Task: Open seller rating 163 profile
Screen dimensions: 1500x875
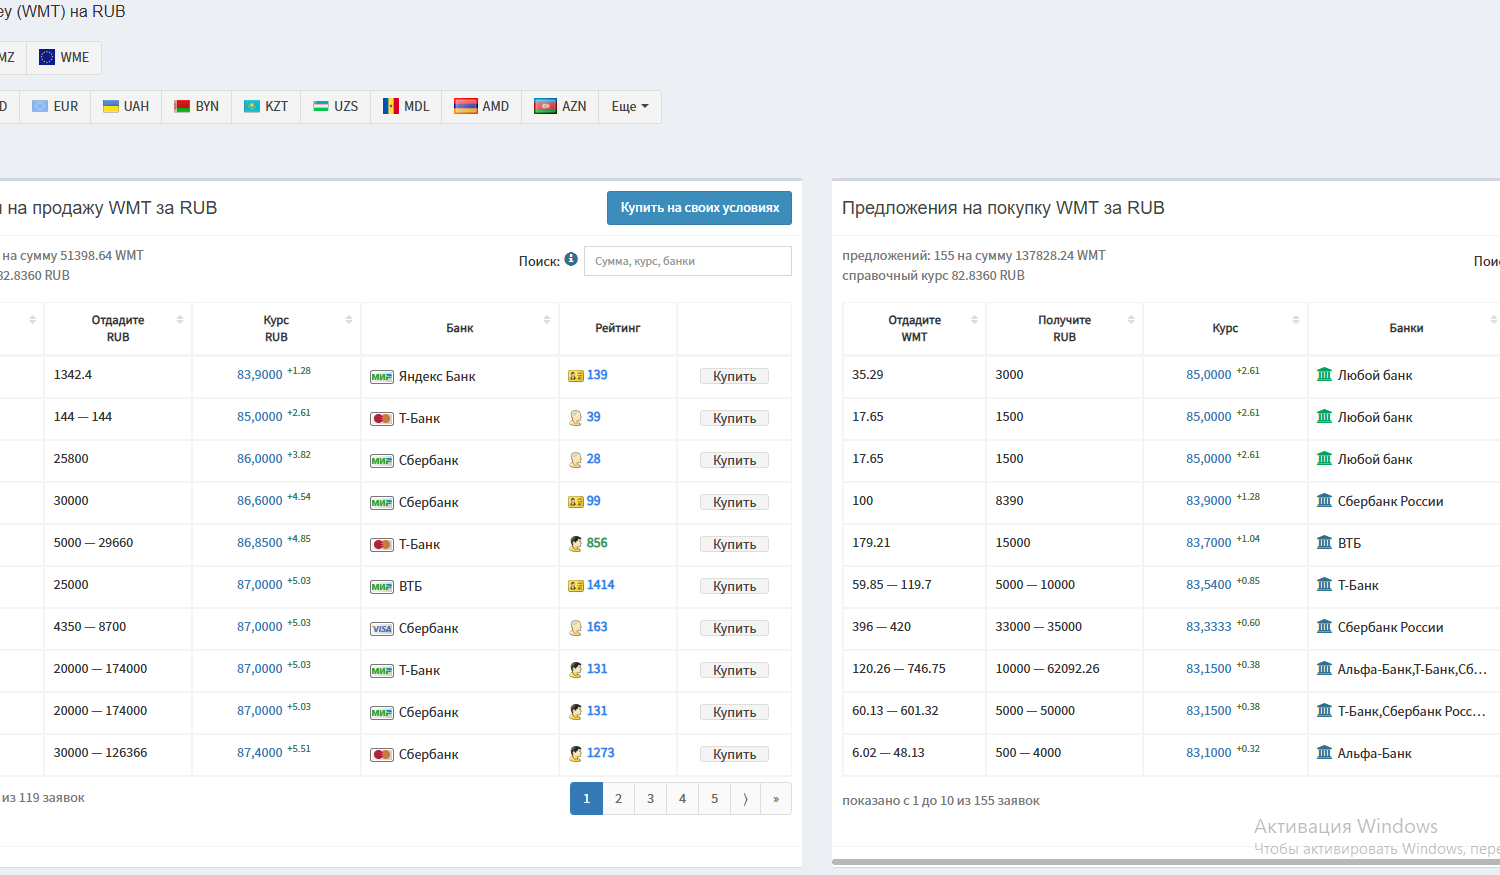Action: (597, 627)
